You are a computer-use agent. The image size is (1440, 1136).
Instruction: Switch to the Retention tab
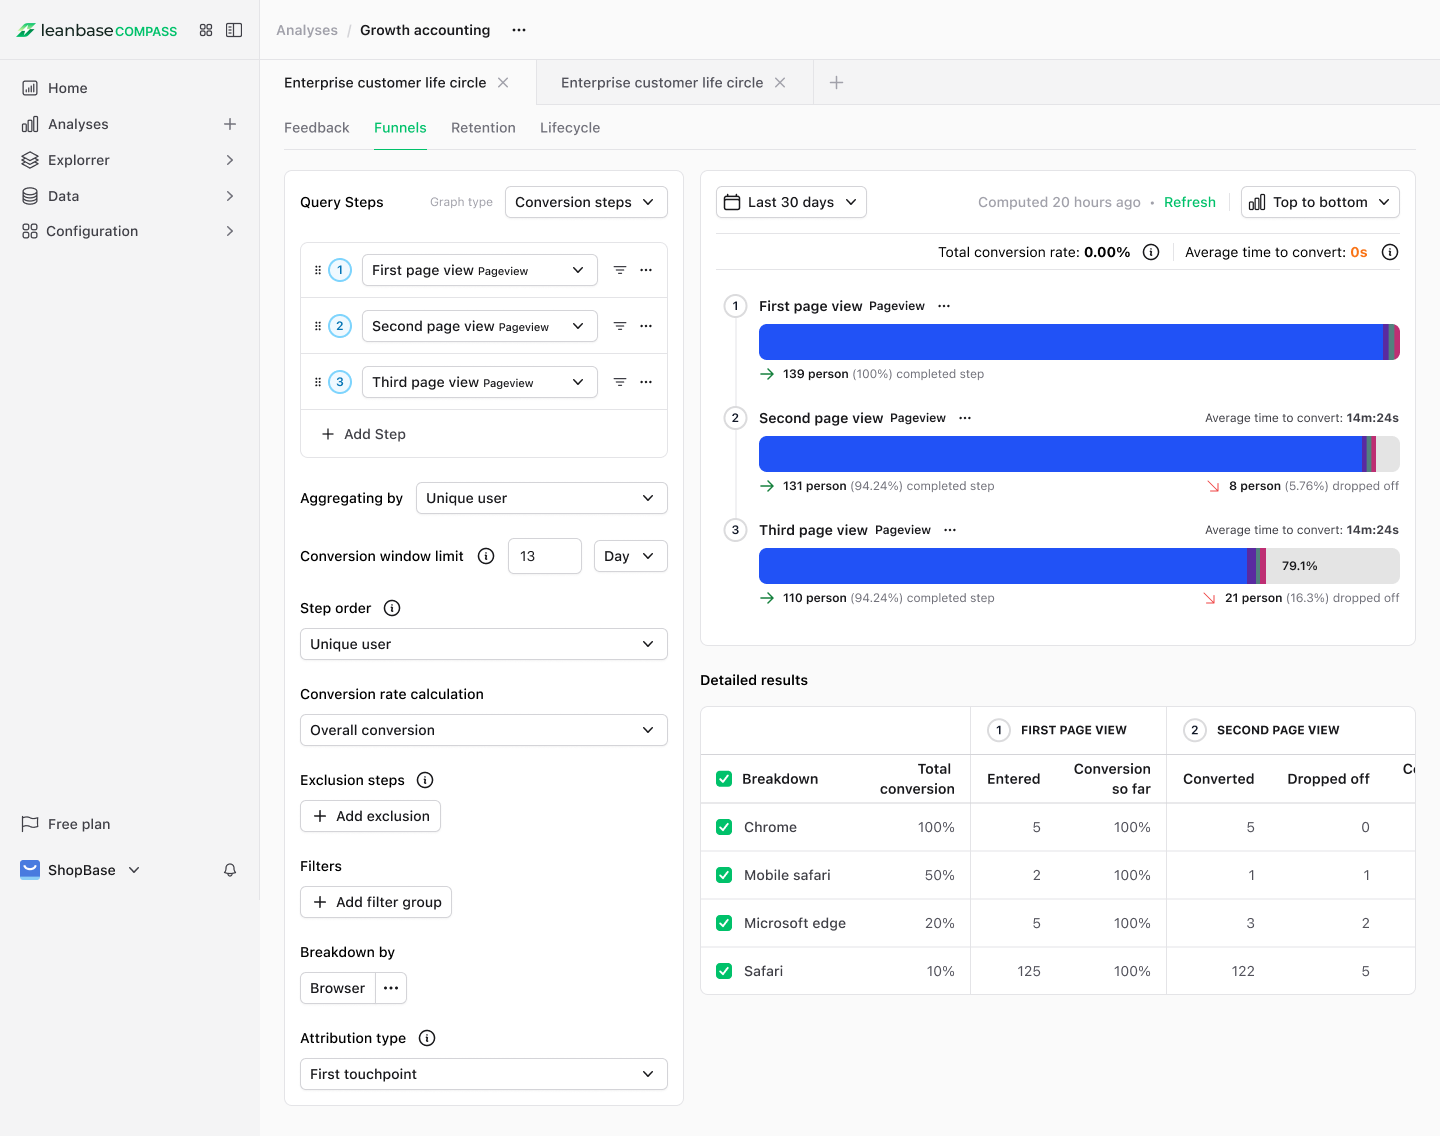[x=483, y=128]
